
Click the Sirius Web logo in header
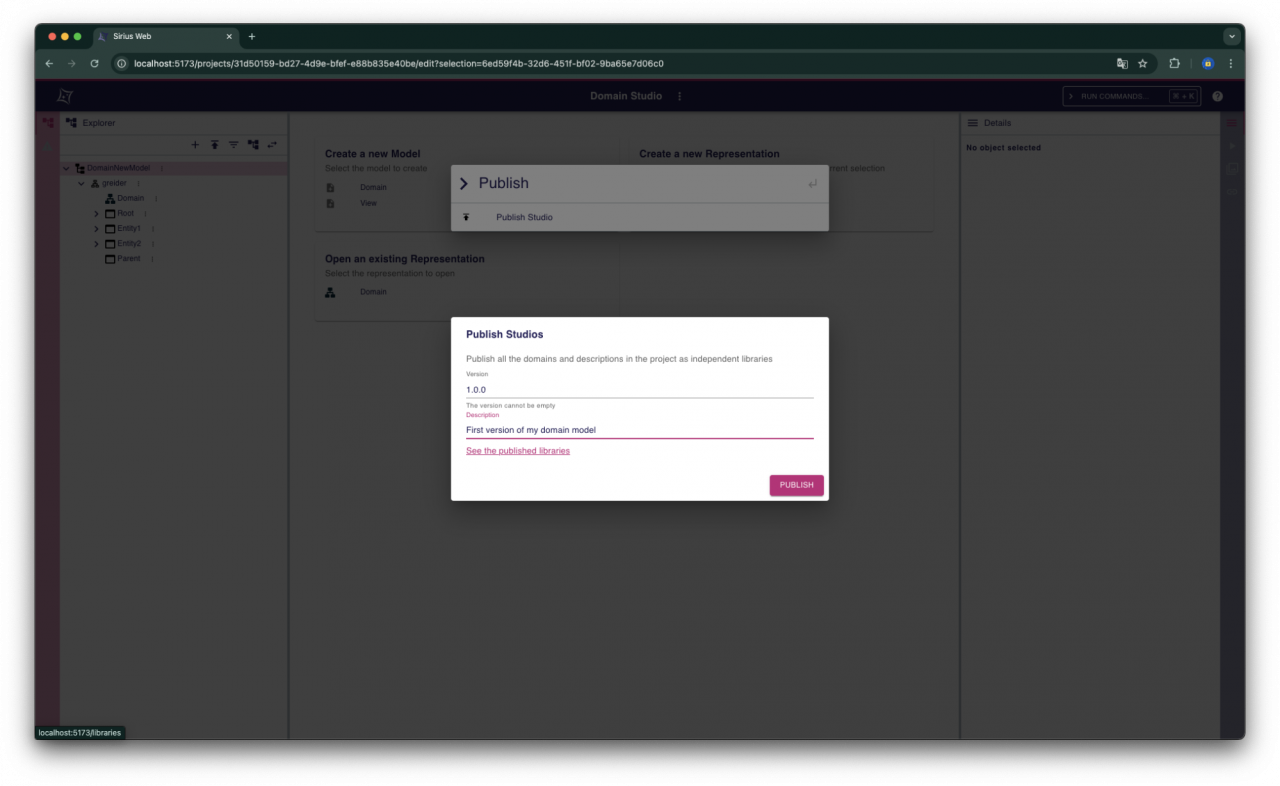pyautogui.click(x=65, y=96)
